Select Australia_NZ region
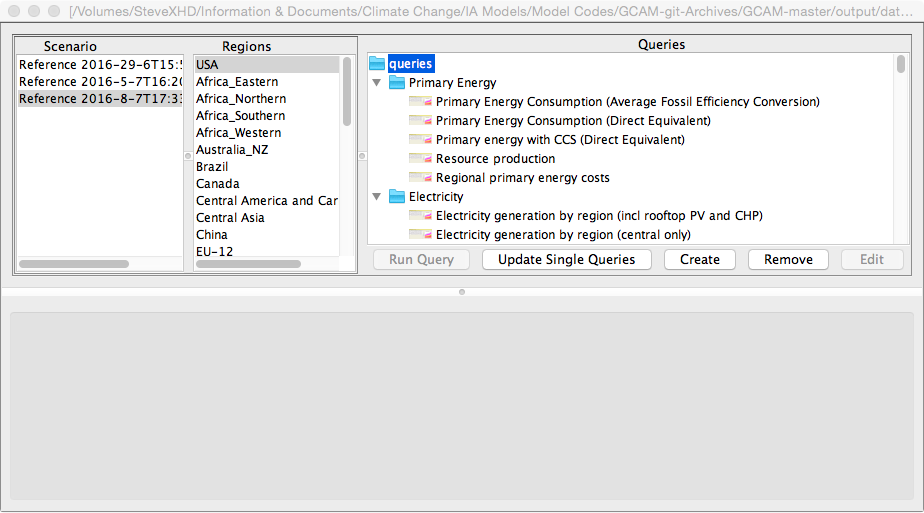This screenshot has width=924, height=513. point(267,150)
